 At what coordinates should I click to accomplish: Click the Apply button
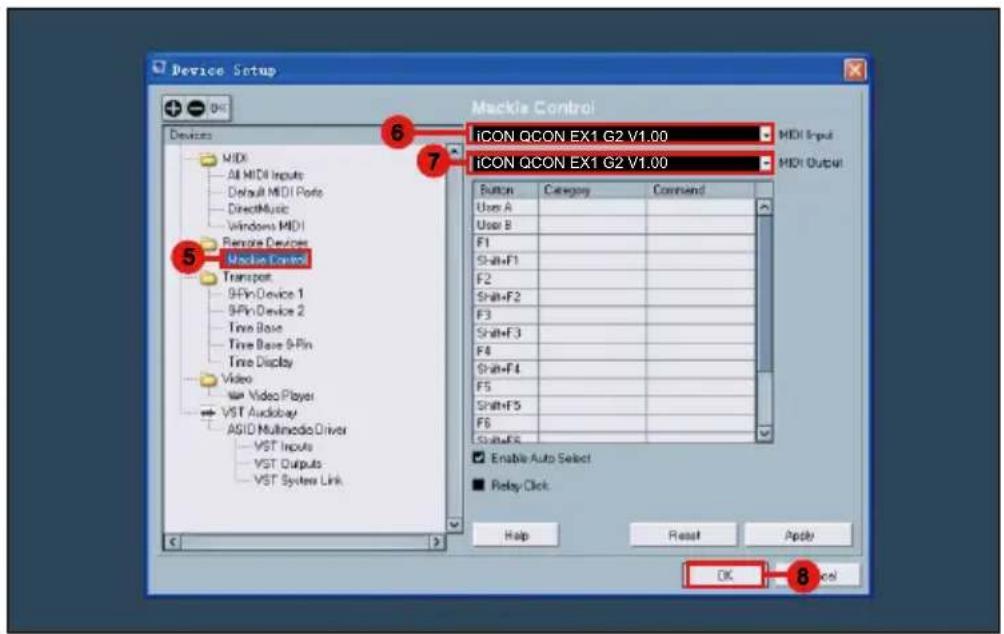799,535
